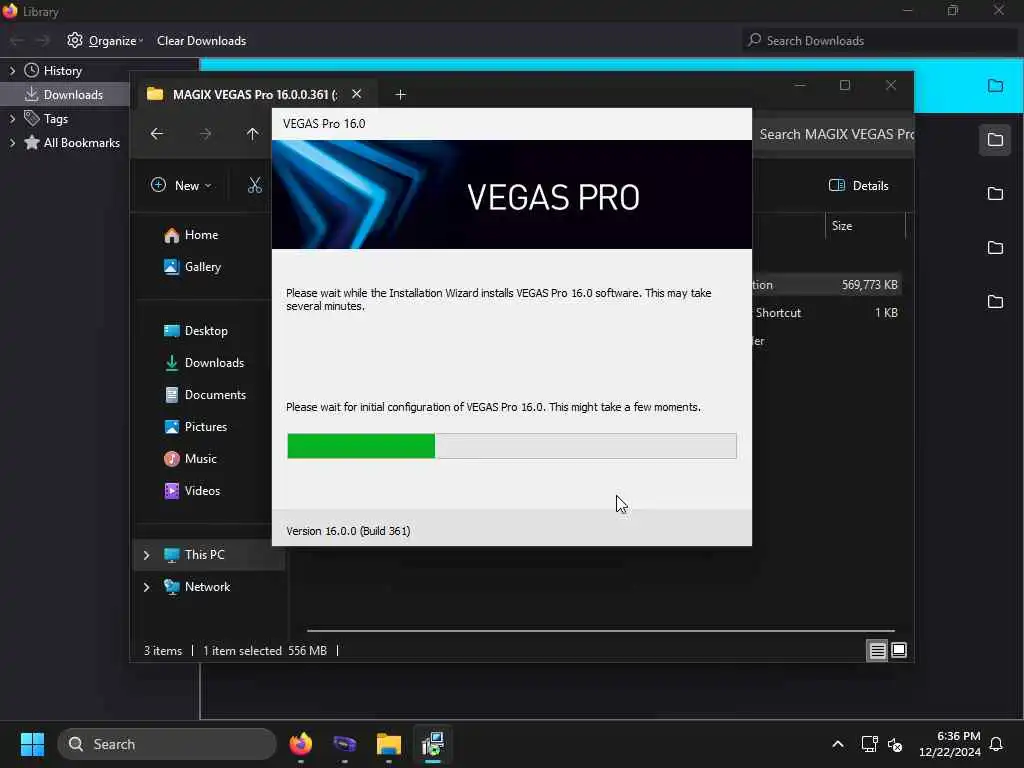Click Version 16.0.0 (Build 361) text
Image resolution: width=1024 pixels, height=768 pixels.
[x=348, y=531]
